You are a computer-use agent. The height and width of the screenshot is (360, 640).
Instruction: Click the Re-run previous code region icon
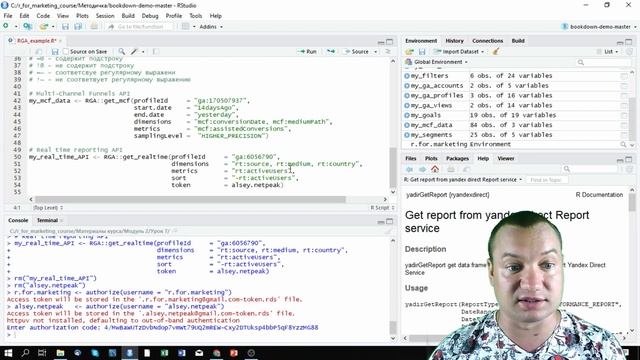(x=331, y=51)
